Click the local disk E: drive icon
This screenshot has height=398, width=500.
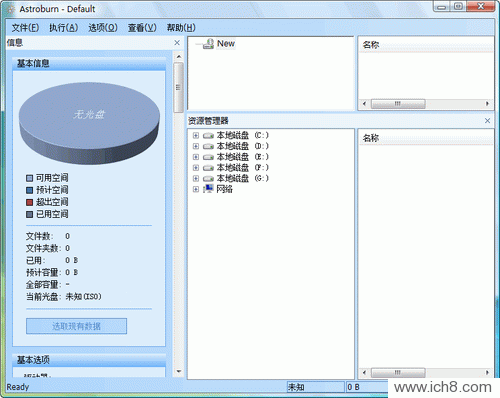coord(208,157)
